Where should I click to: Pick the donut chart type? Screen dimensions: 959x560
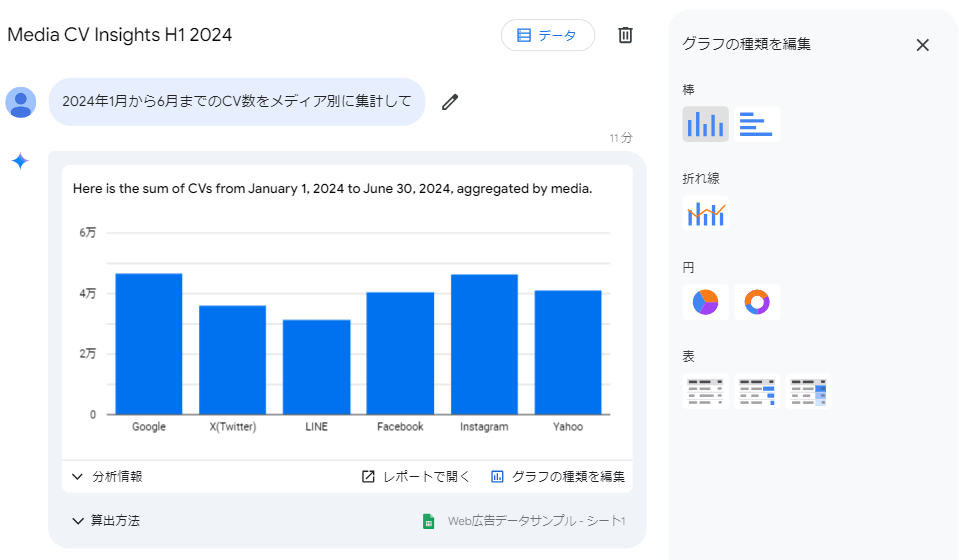(x=756, y=302)
